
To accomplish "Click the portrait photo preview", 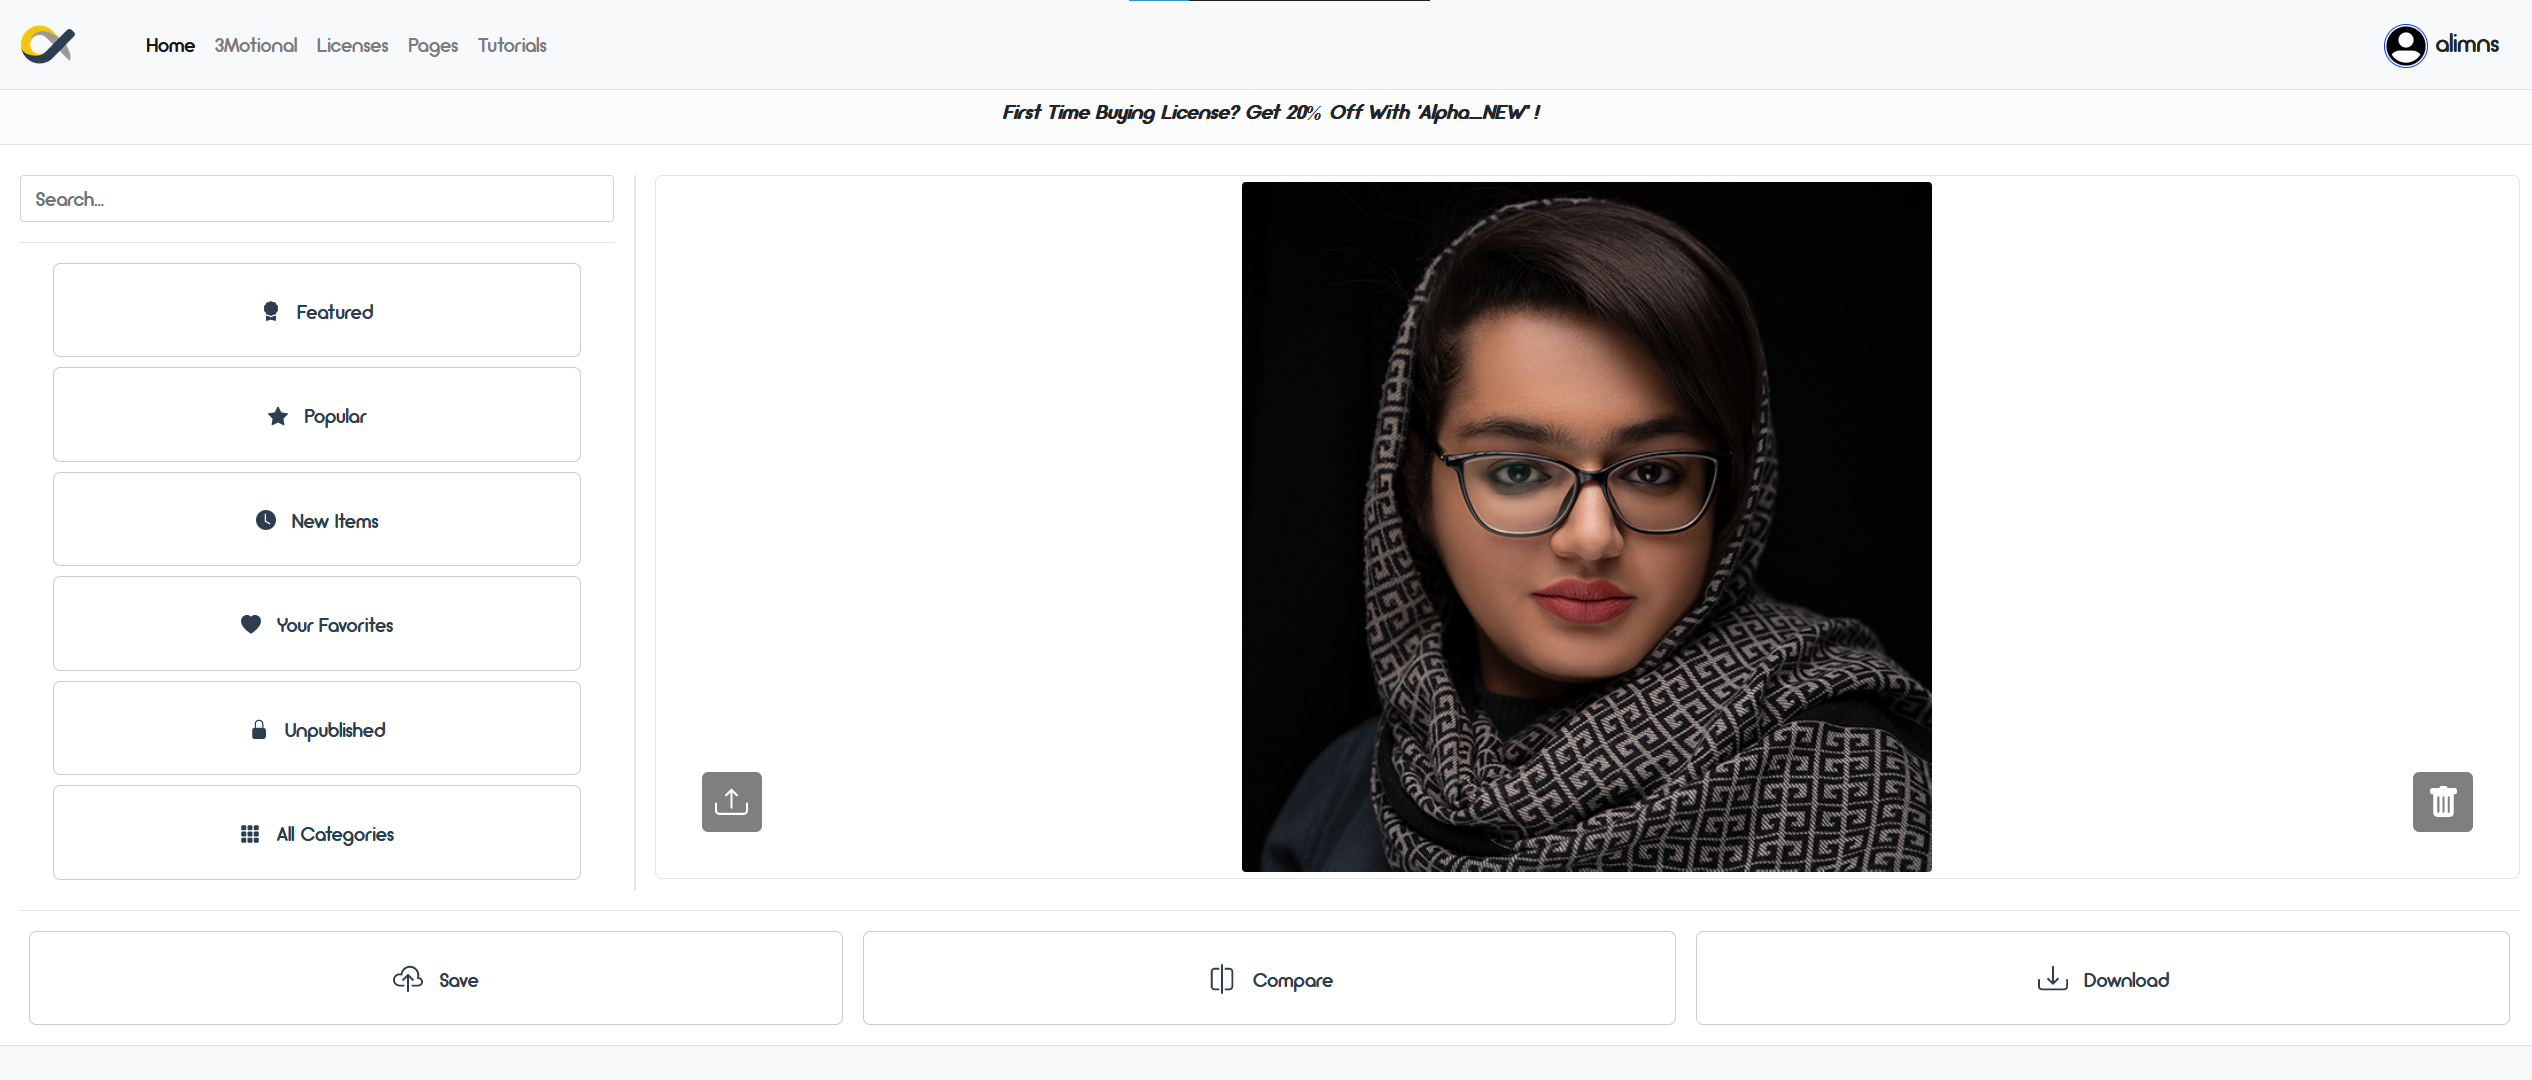I will tap(1586, 527).
